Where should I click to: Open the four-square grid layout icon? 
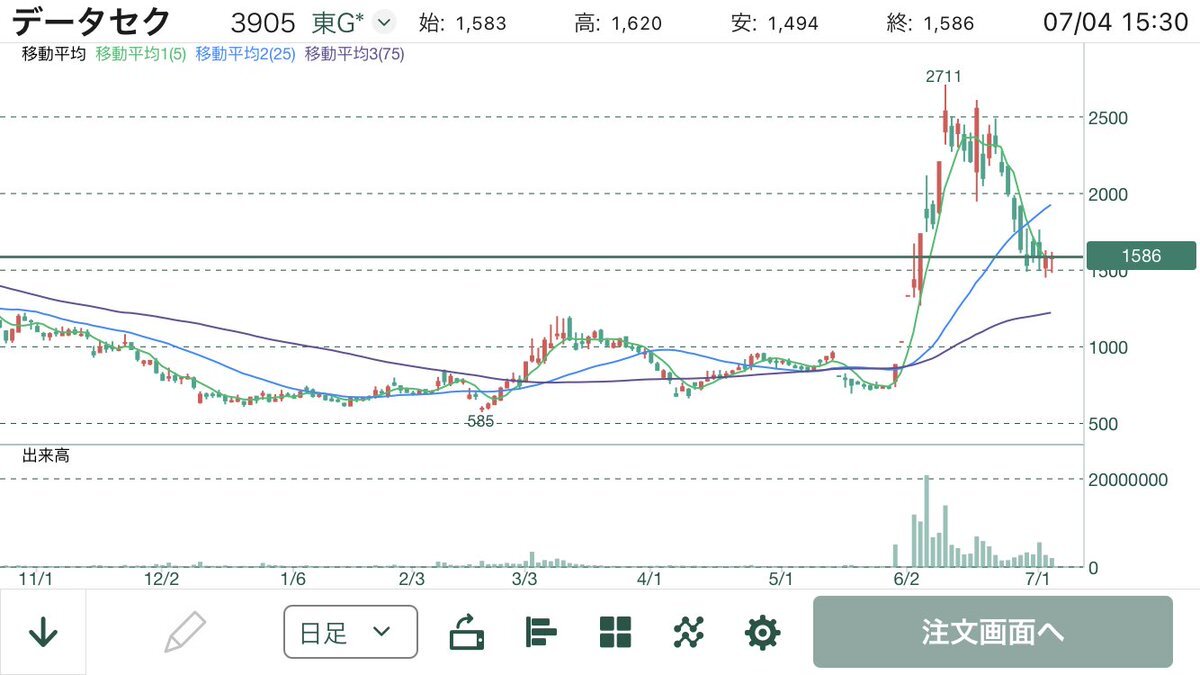pos(615,632)
